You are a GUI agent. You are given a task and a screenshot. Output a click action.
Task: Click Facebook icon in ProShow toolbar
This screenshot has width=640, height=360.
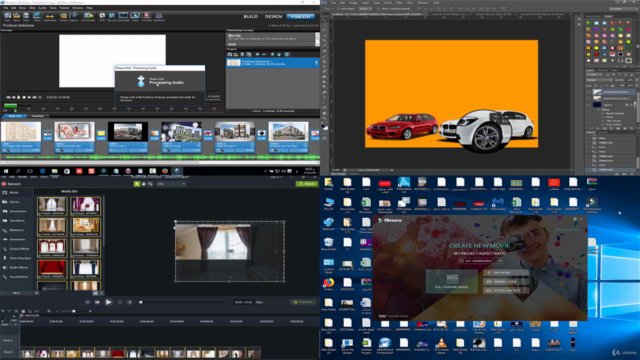point(159,16)
